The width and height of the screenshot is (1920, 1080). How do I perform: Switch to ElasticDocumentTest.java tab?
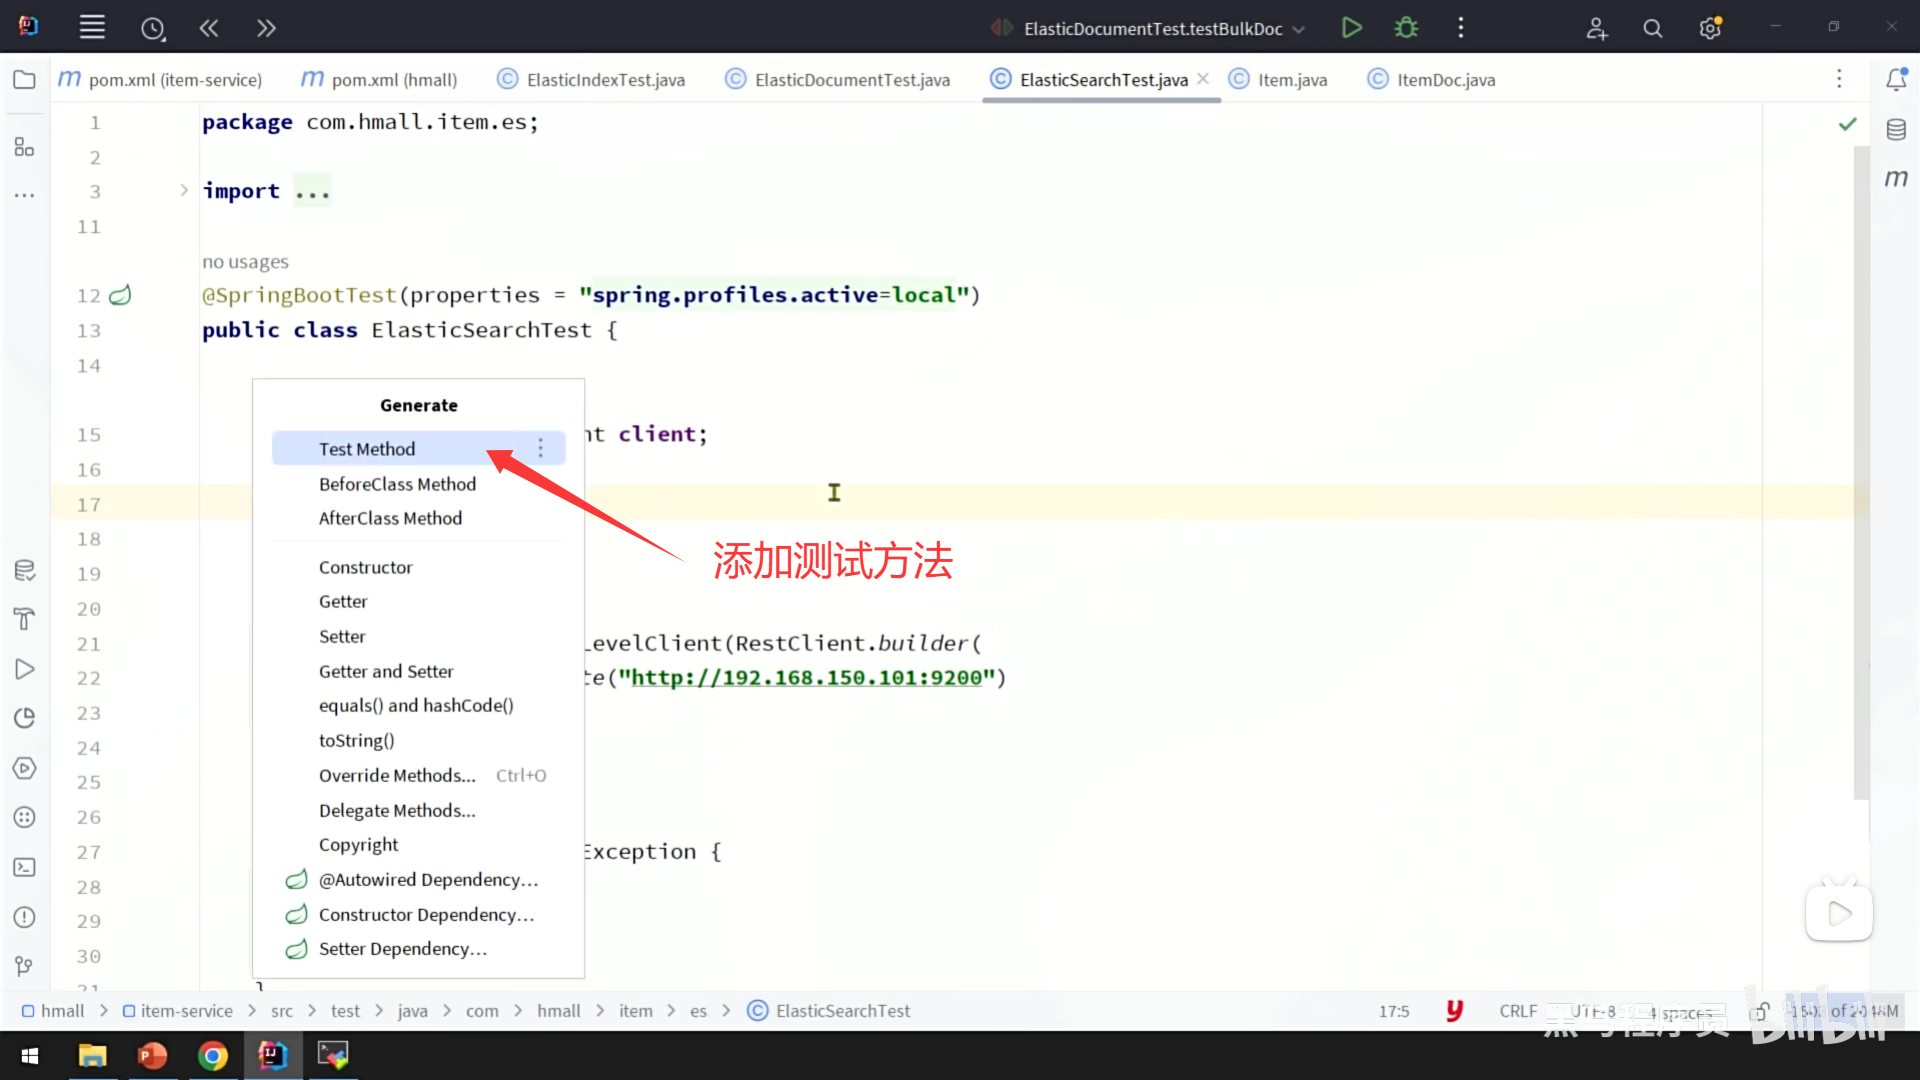coord(851,80)
